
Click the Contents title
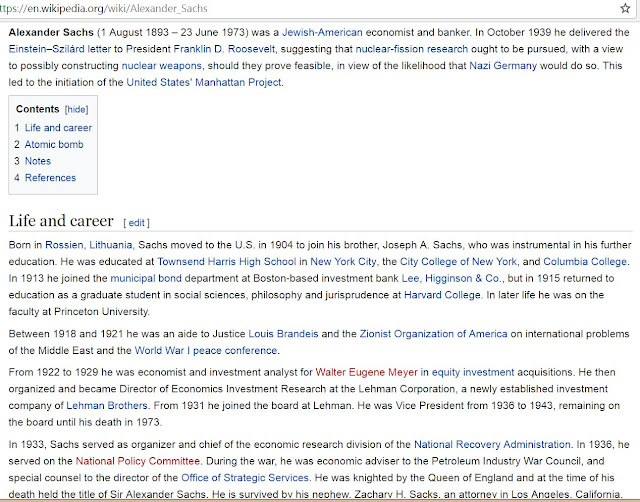coord(38,109)
